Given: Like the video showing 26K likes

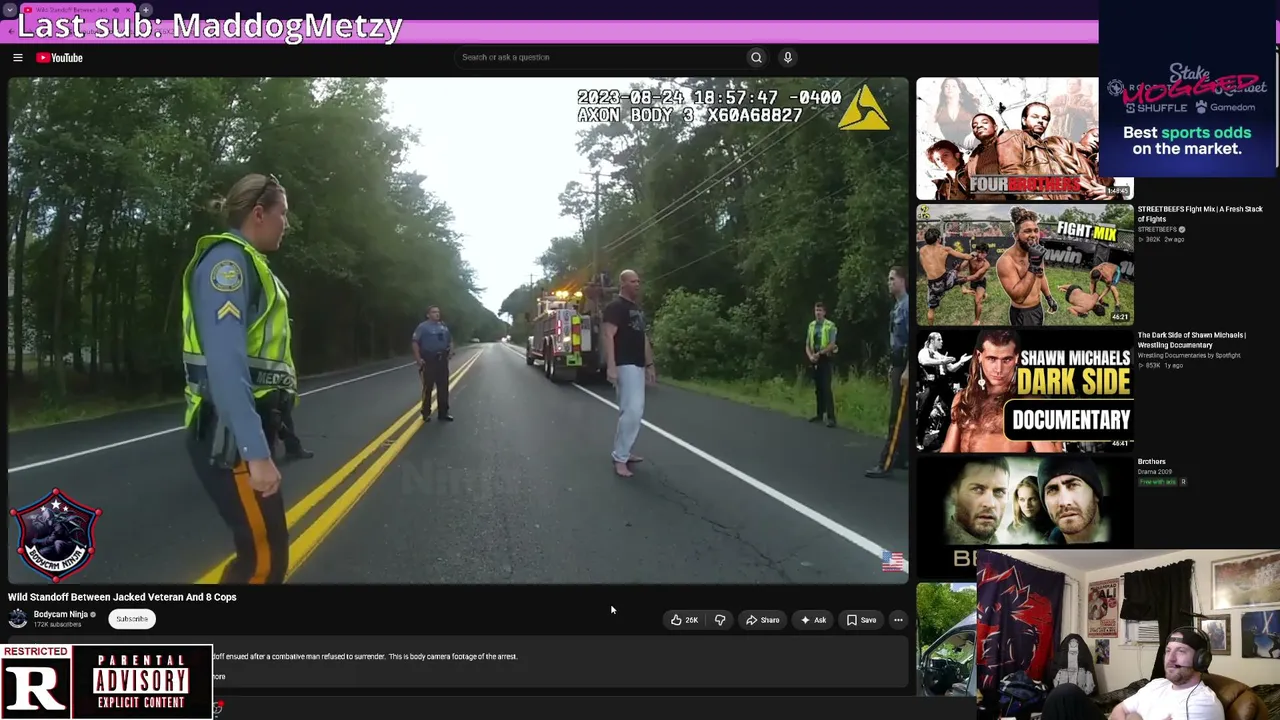Looking at the screenshot, I should 685,620.
